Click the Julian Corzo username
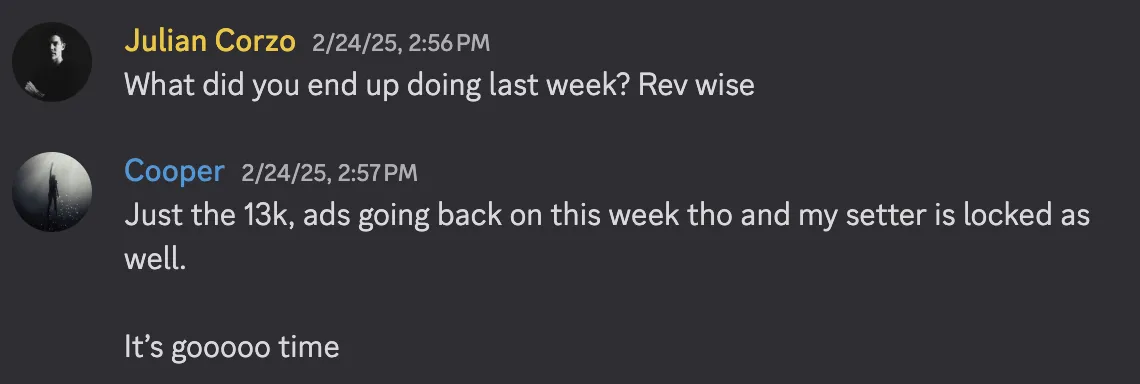Screen dimensions: 1140x384 tap(210, 42)
